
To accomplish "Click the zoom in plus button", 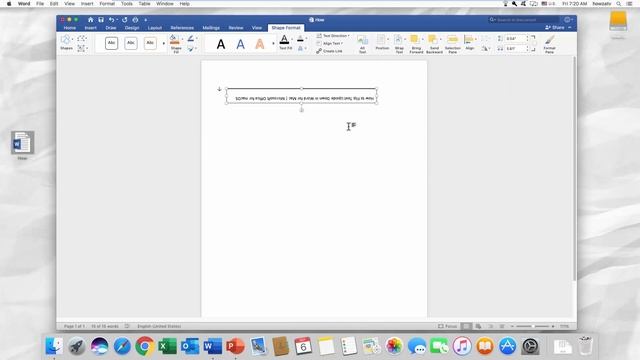I will [553, 326].
